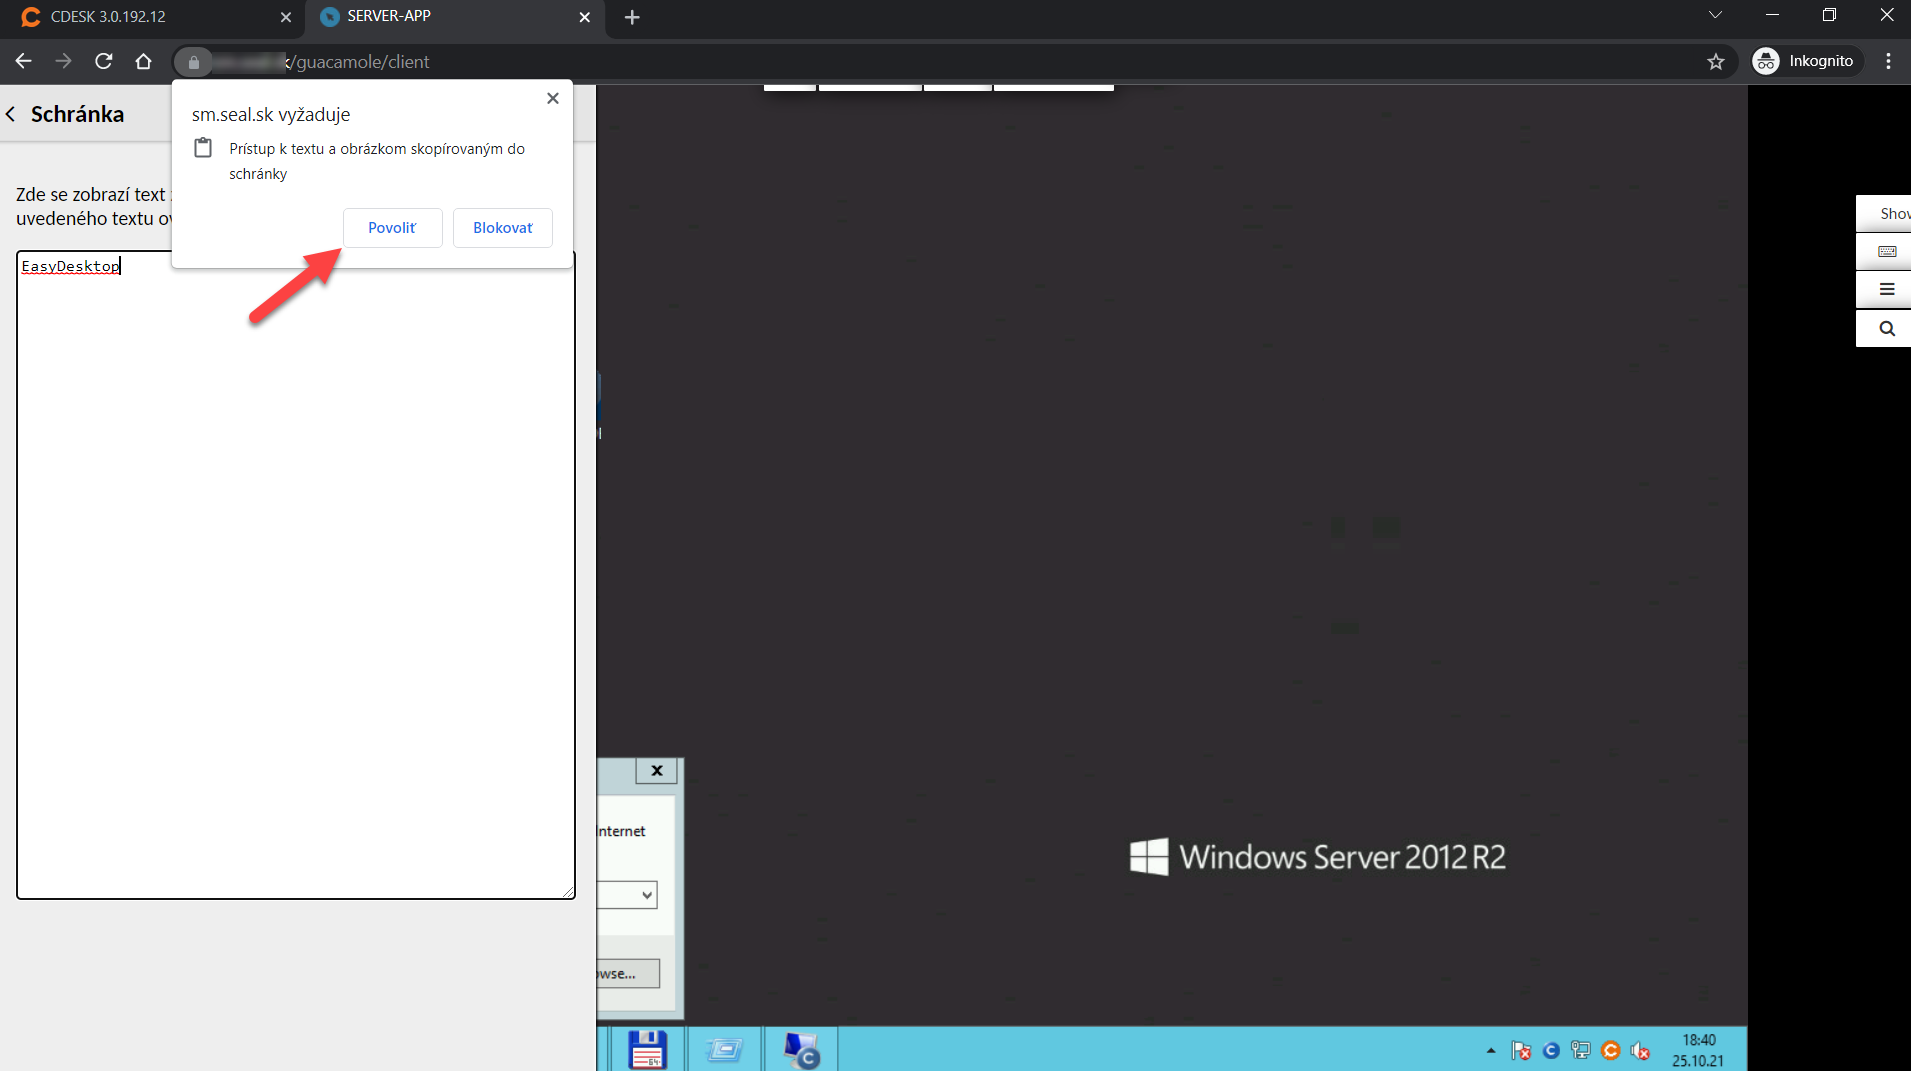
Task: Click into the clipboard text area with EasyDesktop
Action: point(296,575)
